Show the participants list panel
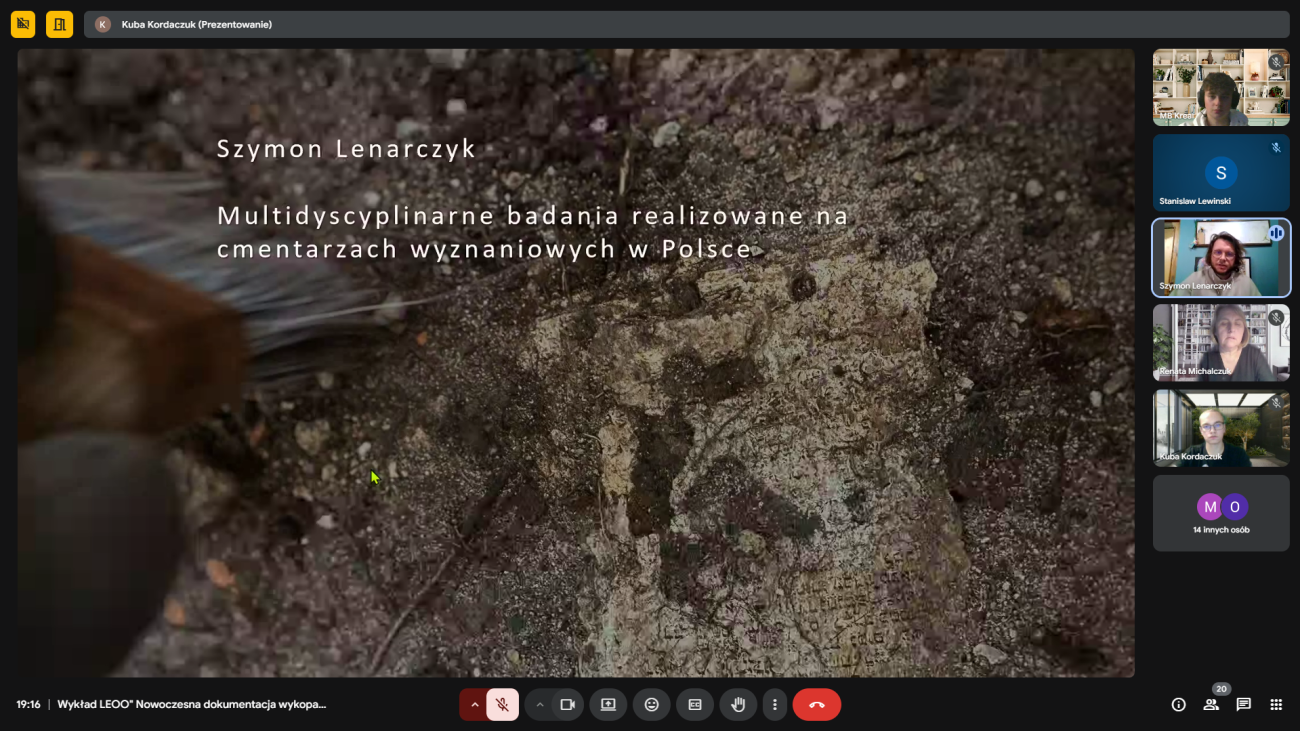 (x=1211, y=705)
